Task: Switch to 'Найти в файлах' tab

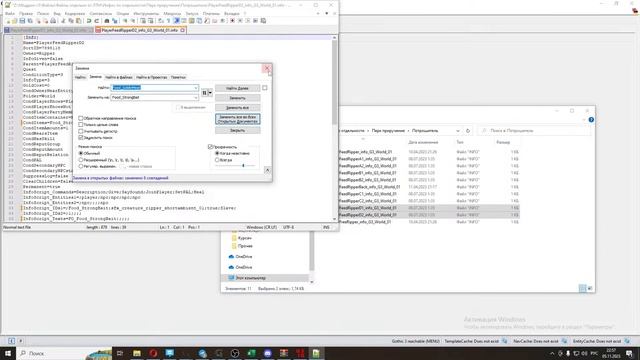Action: pyautogui.click(x=119, y=77)
